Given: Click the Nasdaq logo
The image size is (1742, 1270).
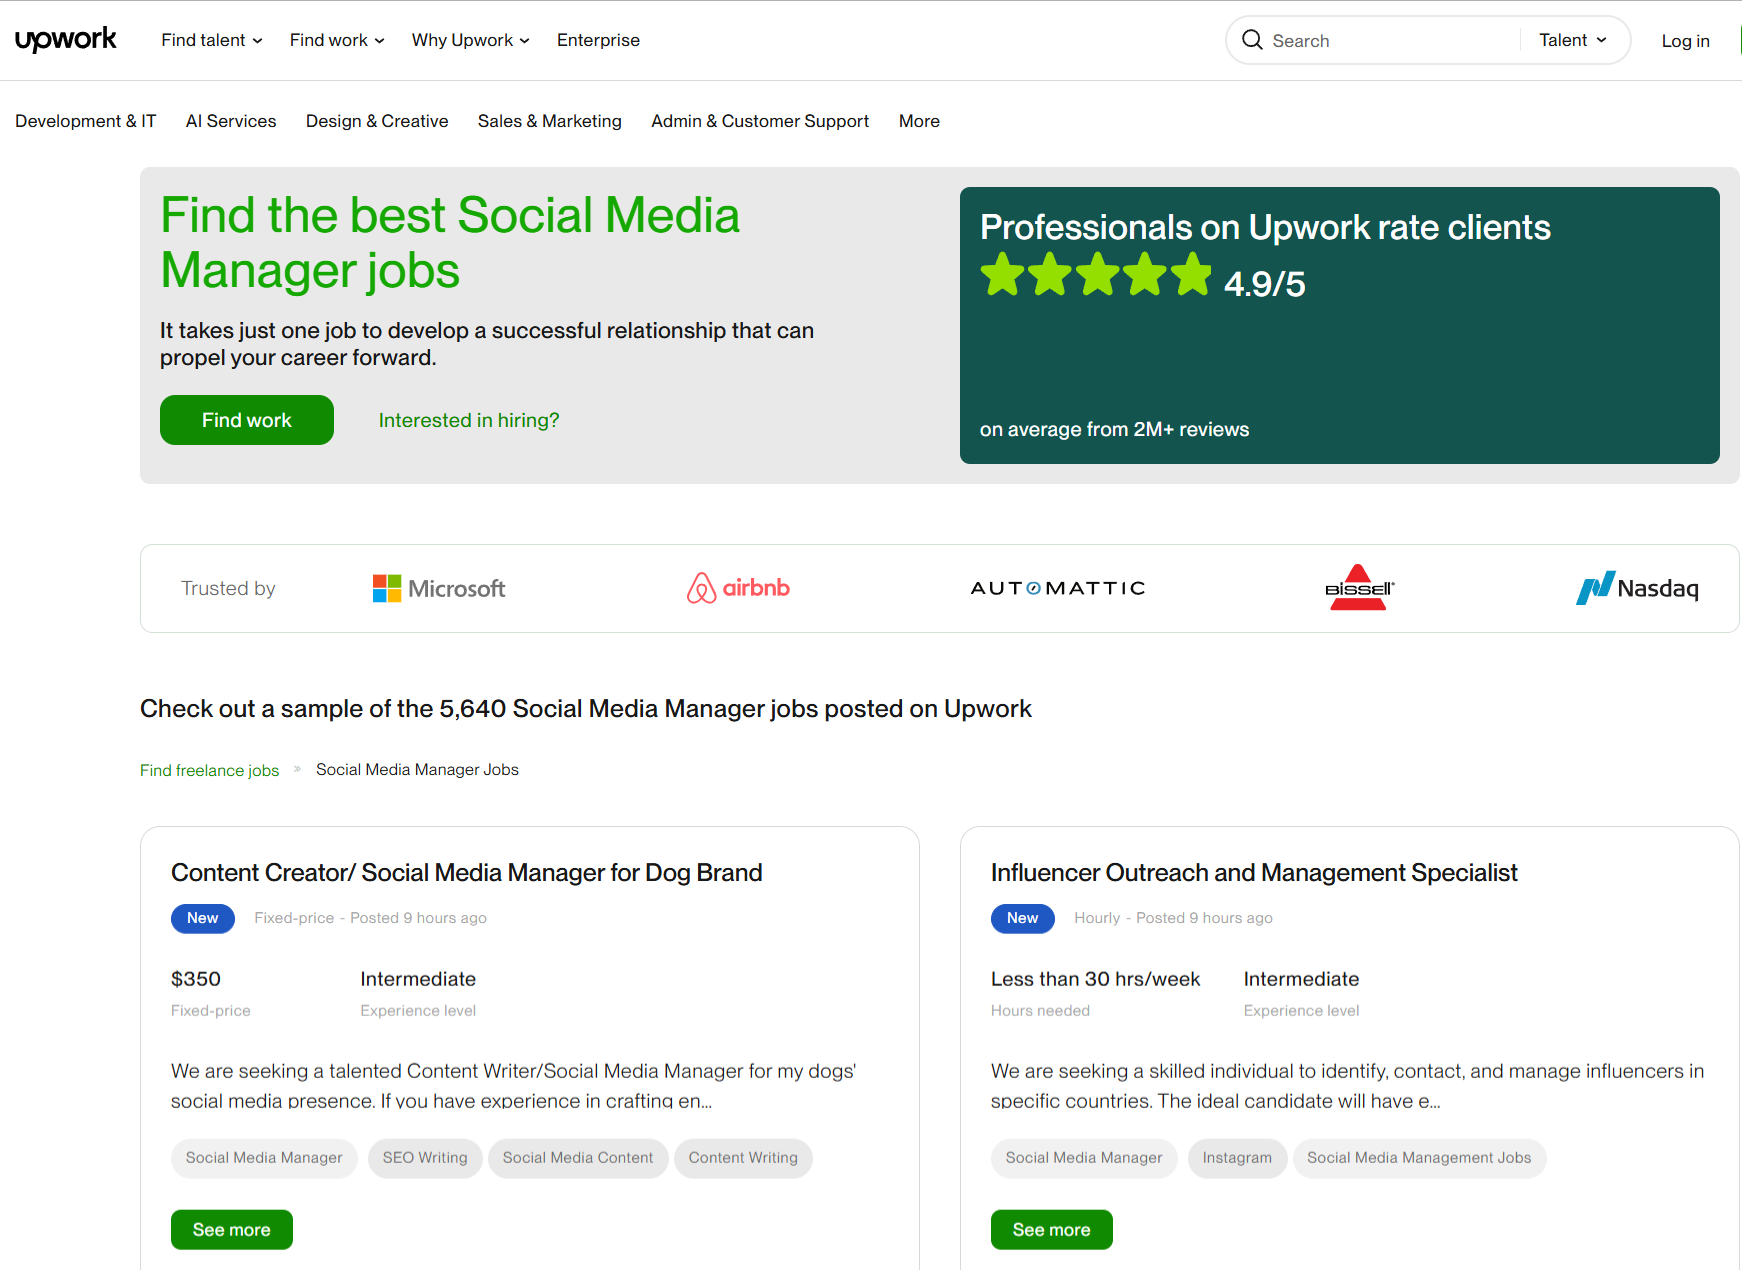Looking at the screenshot, I should pyautogui.click(x=1636, y=588).
